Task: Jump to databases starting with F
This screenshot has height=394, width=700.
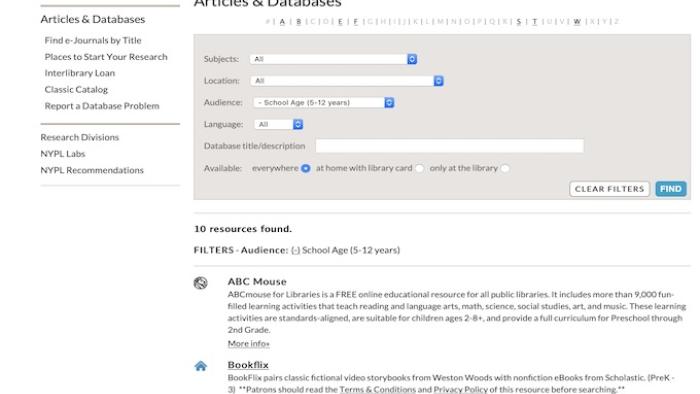Action: click(x=356, y=21)
